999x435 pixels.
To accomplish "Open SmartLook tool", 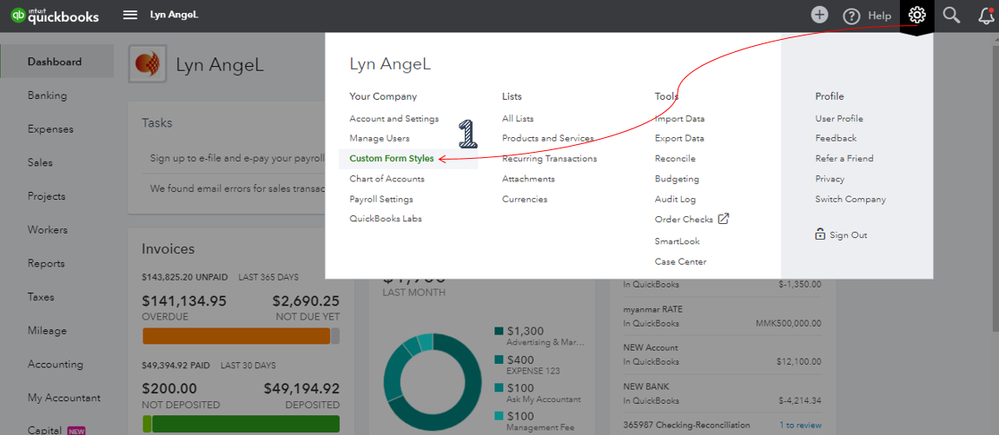I will pos(677,241).
